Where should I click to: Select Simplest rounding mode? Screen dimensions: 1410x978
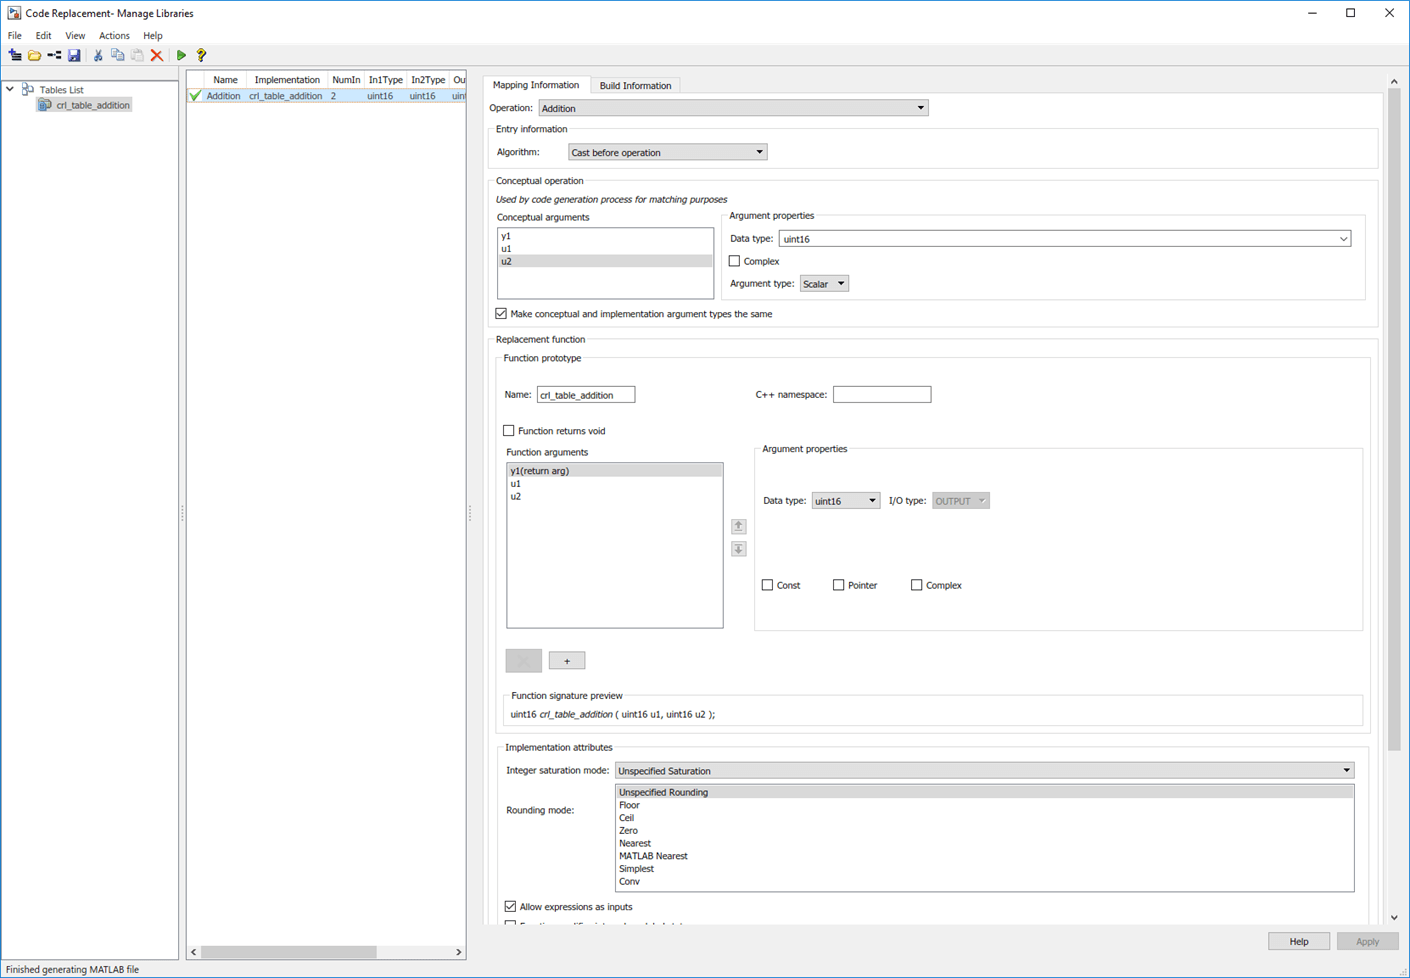[x=984, y=869]
